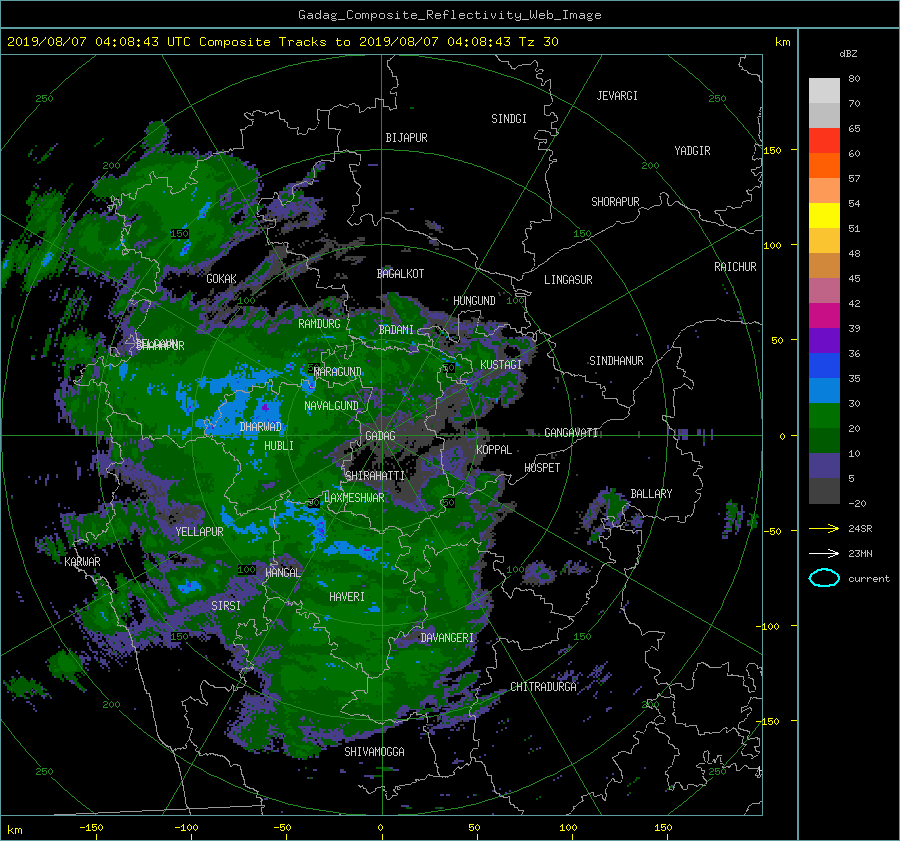Screen dimensions: 900x841
Task: Select the CHITRADURGA label
Action: click(544, 687)
